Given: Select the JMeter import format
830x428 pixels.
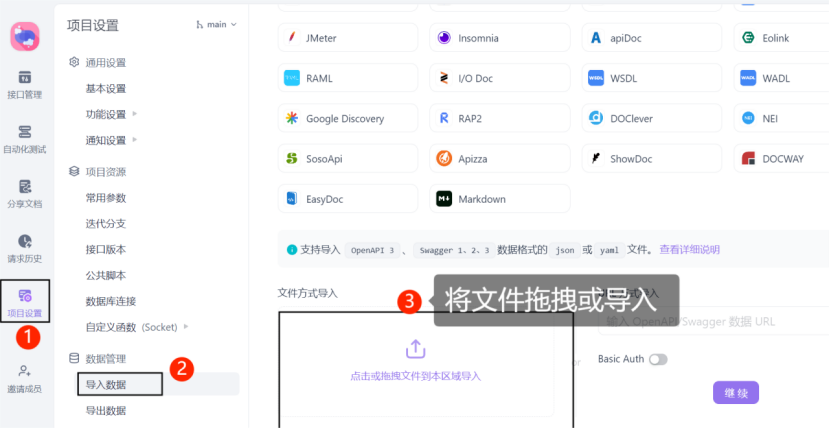Looking at the screenshot, I should point(348,38).
